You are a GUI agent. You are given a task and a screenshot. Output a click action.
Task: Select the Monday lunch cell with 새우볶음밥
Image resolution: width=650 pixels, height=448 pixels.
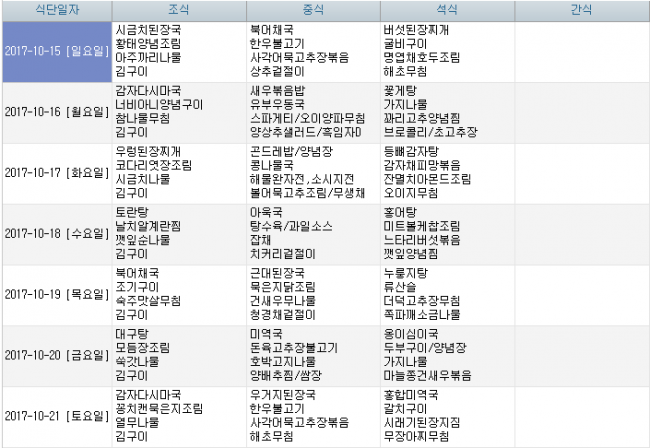(312, 112)
